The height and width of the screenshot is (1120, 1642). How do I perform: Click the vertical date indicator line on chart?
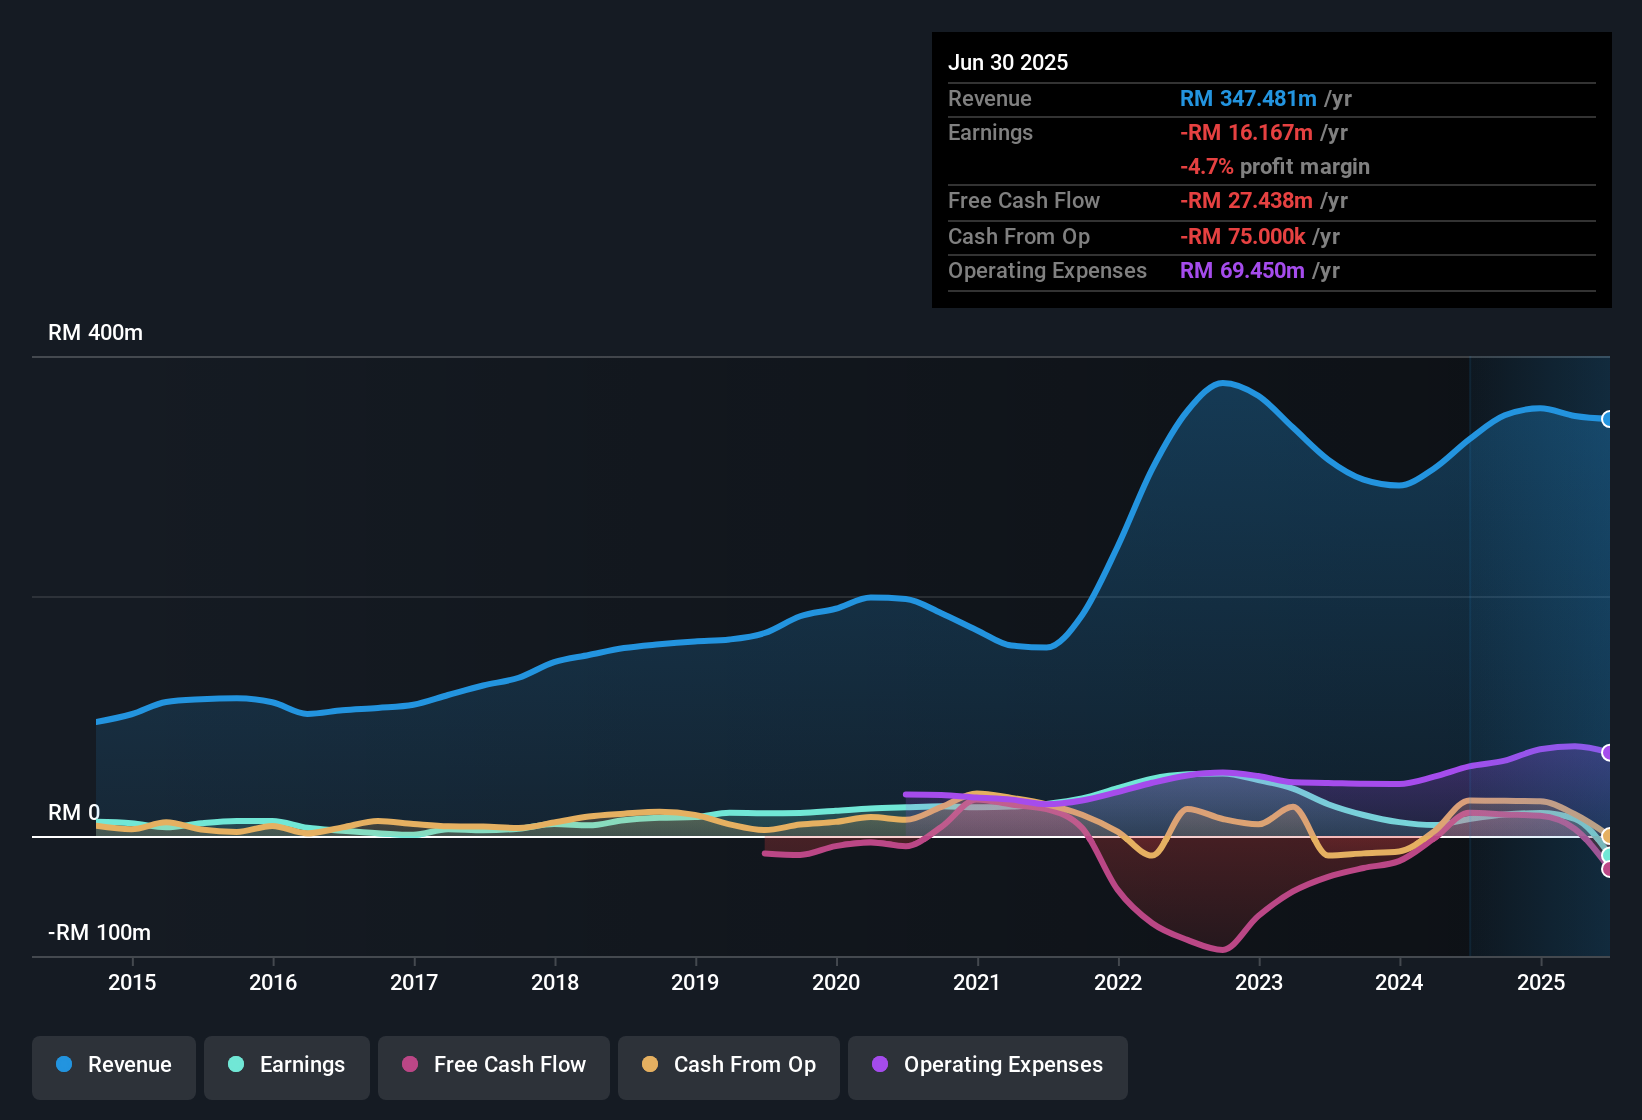coord(1470,650)
